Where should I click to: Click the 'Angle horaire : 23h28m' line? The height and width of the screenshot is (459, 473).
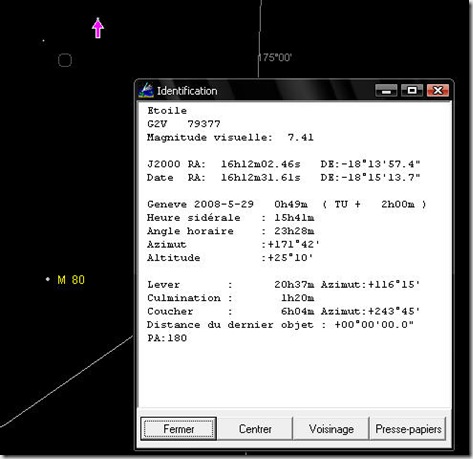230,231
